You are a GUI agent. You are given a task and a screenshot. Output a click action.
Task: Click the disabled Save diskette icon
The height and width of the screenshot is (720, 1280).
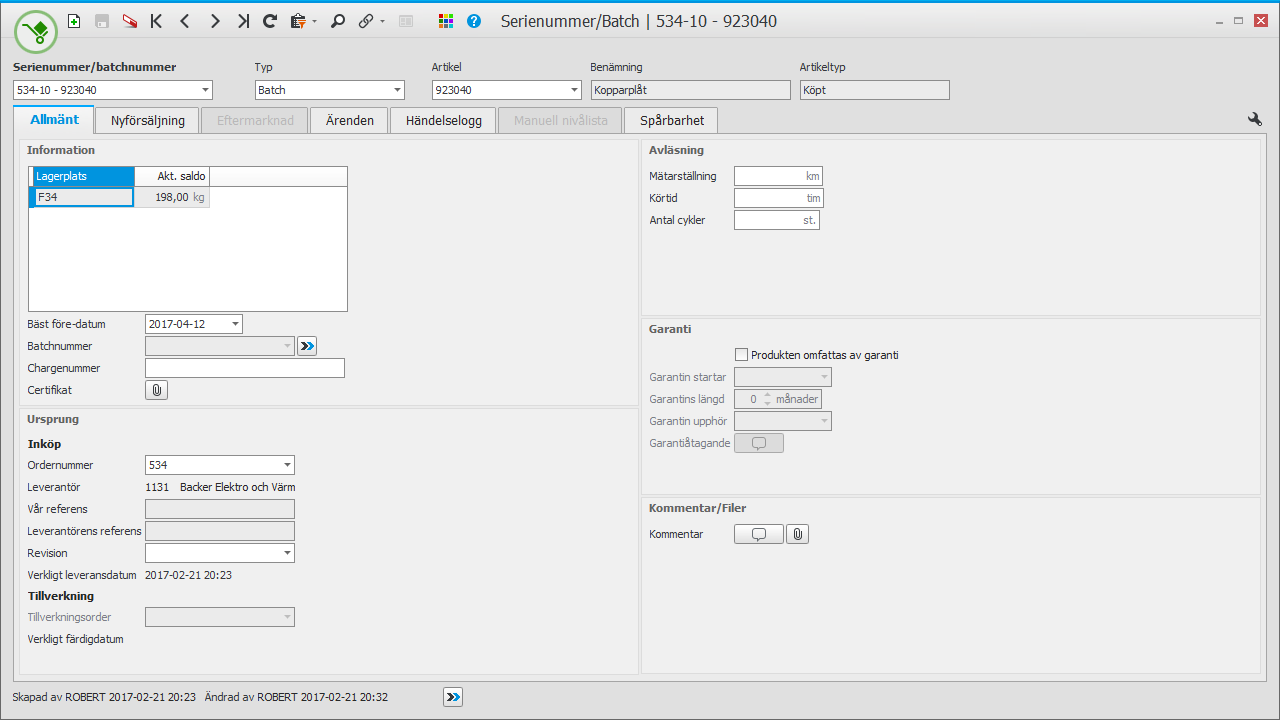(x=102, y=21)
